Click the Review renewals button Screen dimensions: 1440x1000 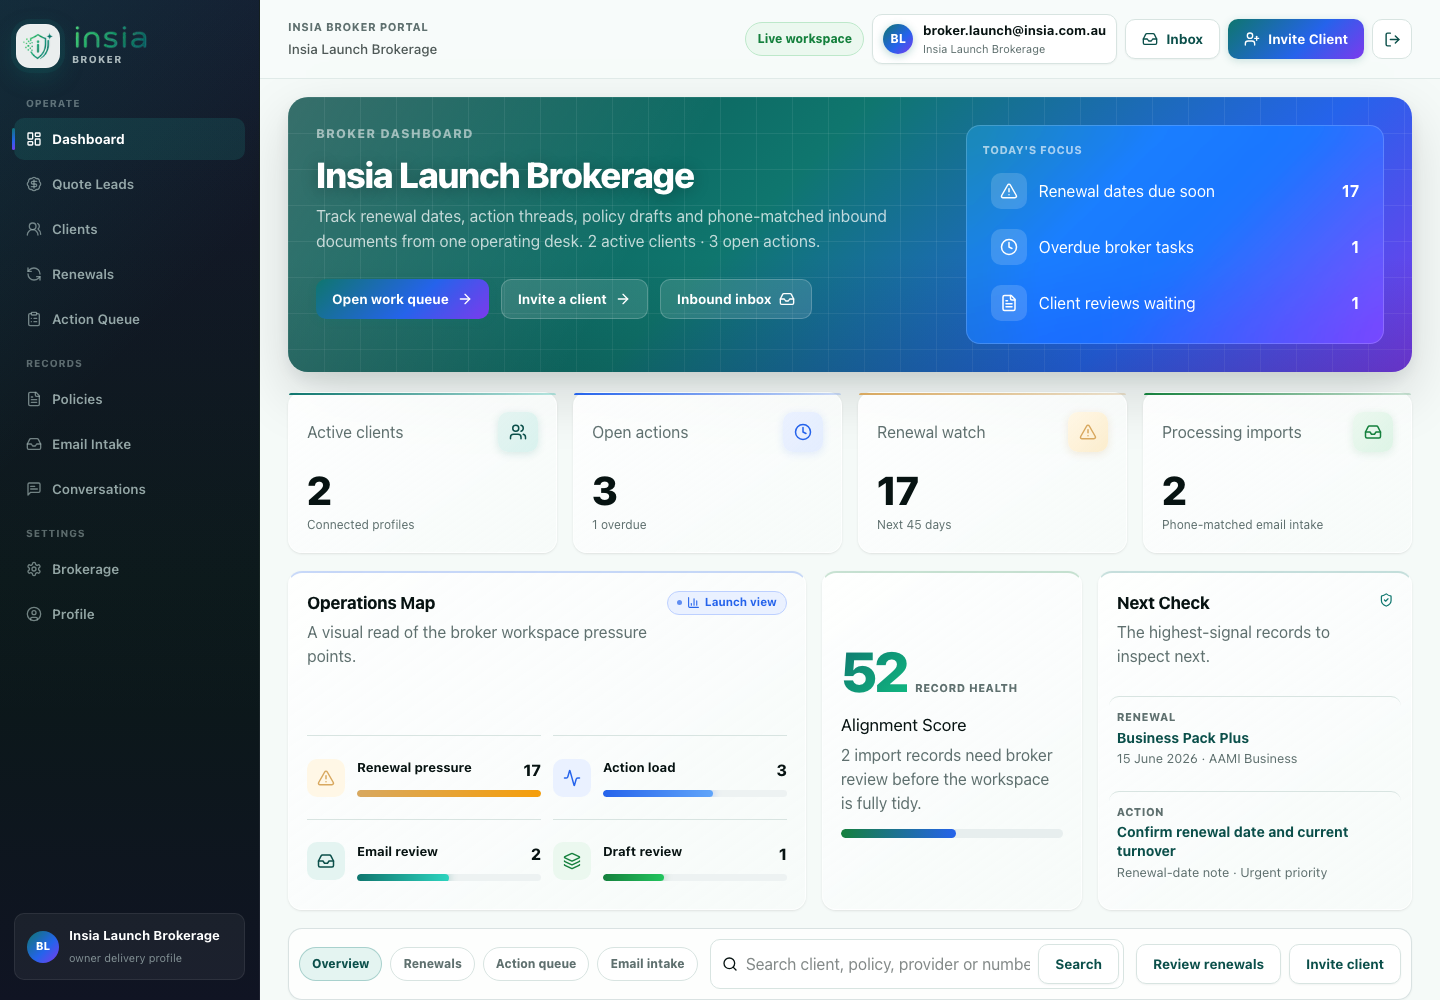point(1208,964)
